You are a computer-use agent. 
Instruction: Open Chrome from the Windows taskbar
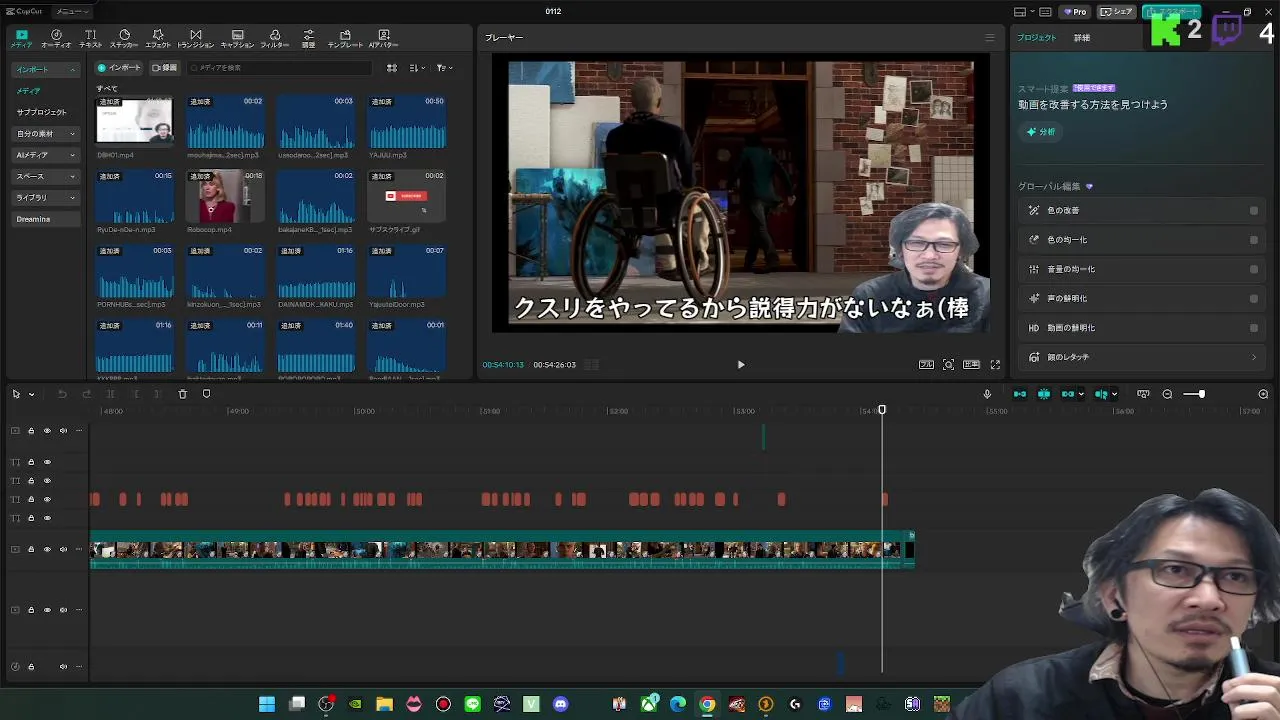(707, 704)
